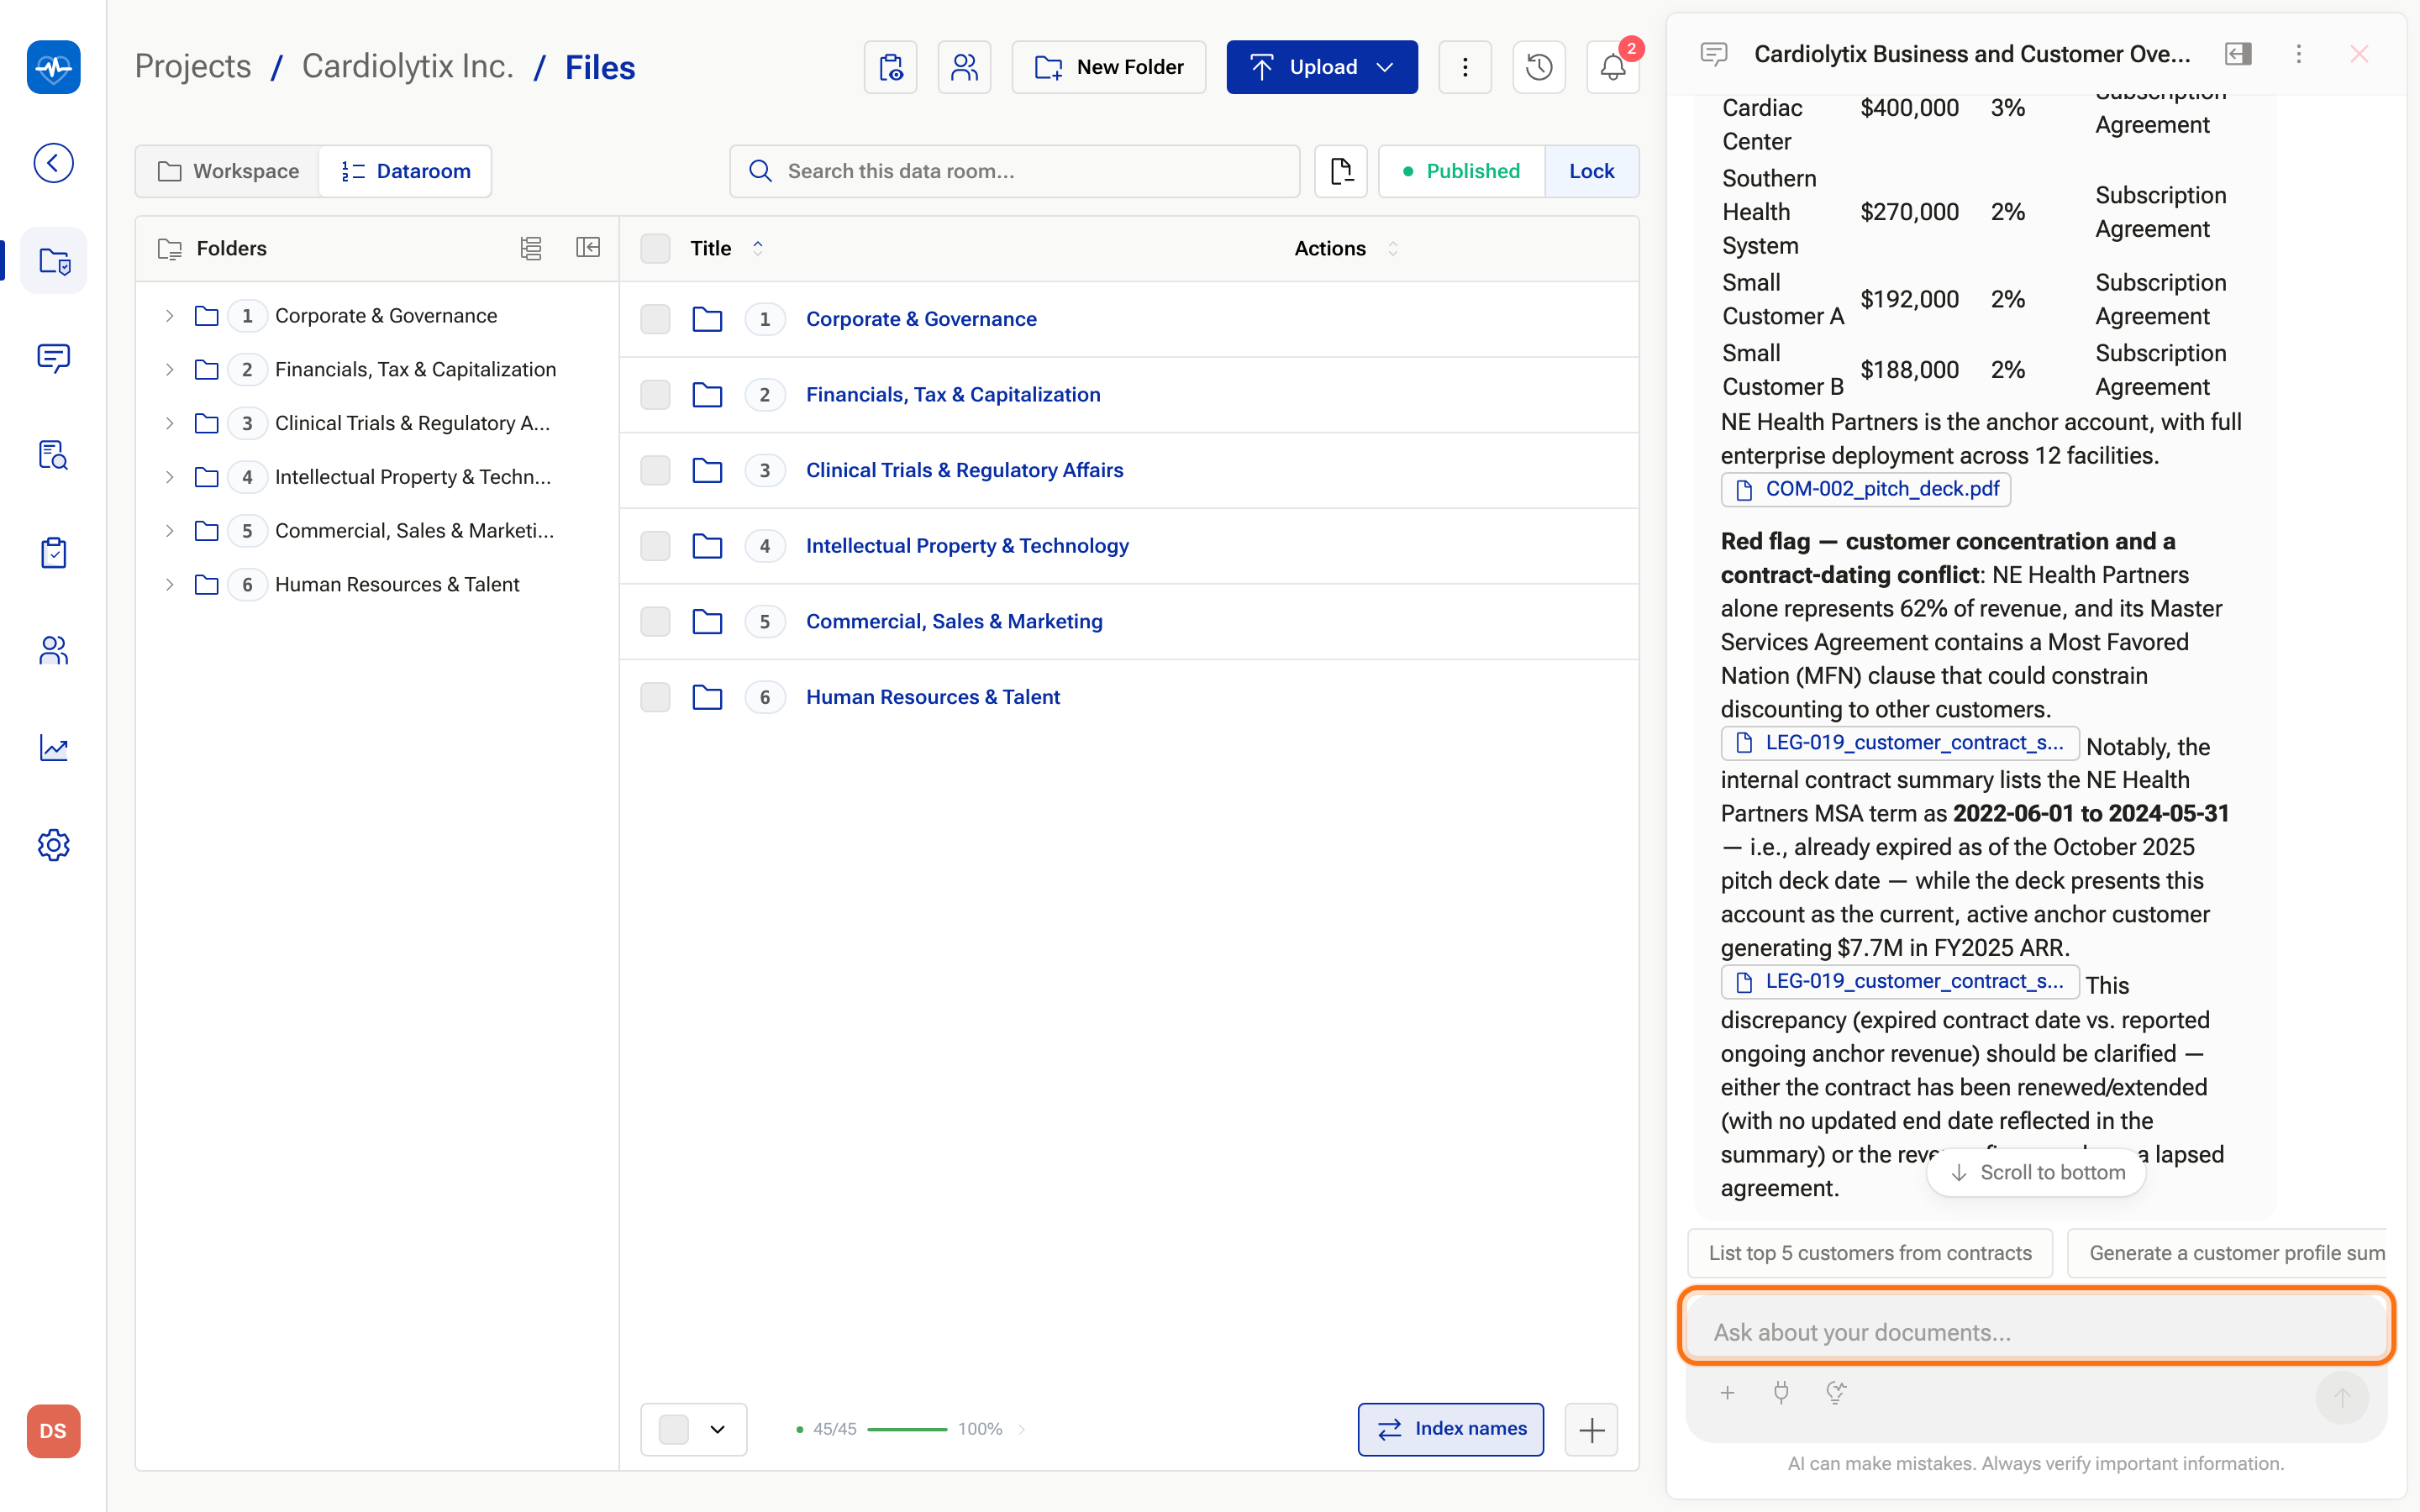Open the analytics chart sidebar icon
This screenshot has height=1512, width=2420.
pos(53,747)
